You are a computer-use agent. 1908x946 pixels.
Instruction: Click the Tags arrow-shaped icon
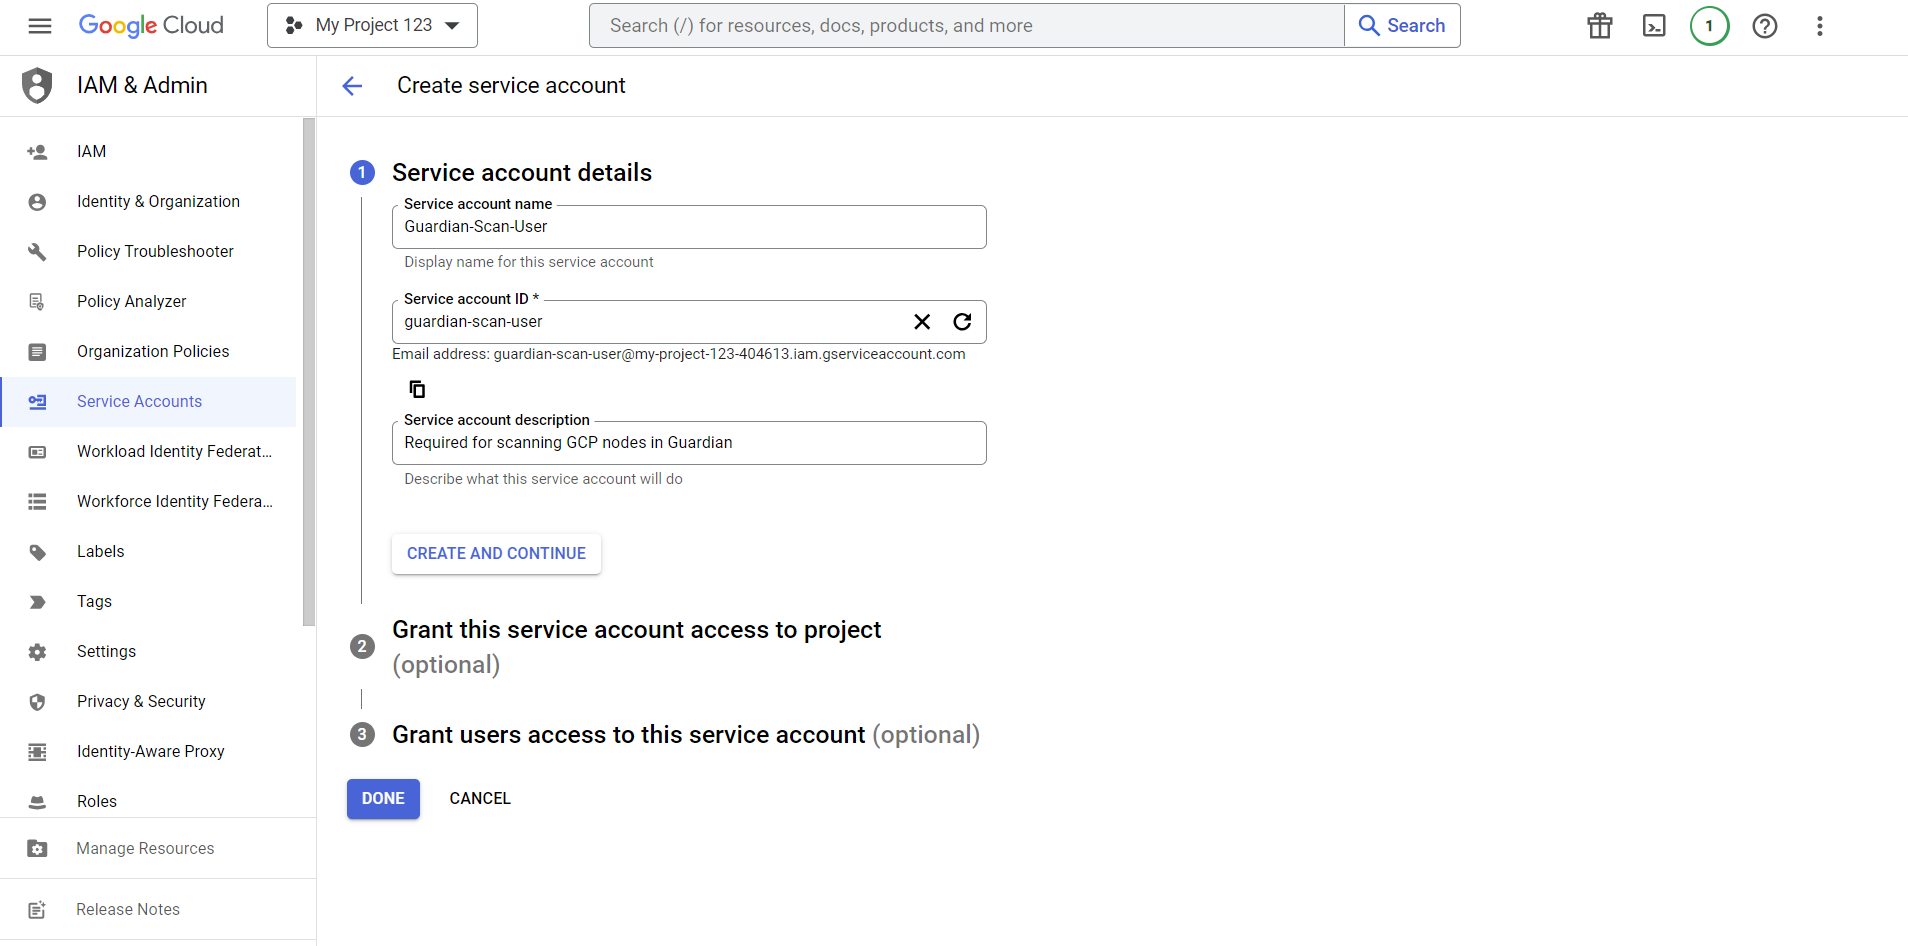pos(37,602)
